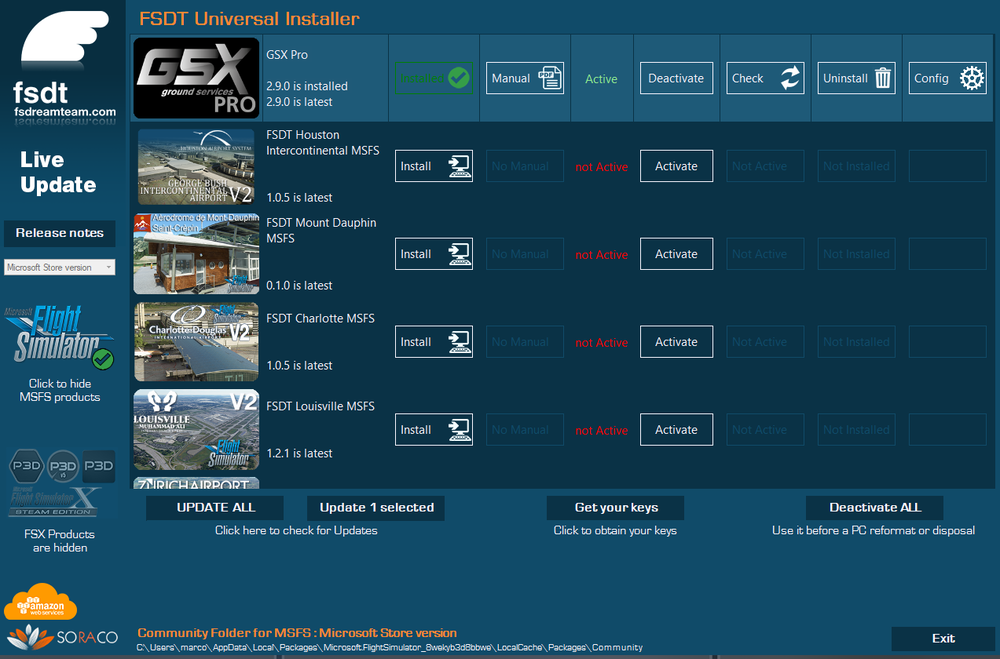This screenshot has width=1000, height=659.
Task: Click the GSX Pro Check refresh arrows icon
Action: click(790, 79)
